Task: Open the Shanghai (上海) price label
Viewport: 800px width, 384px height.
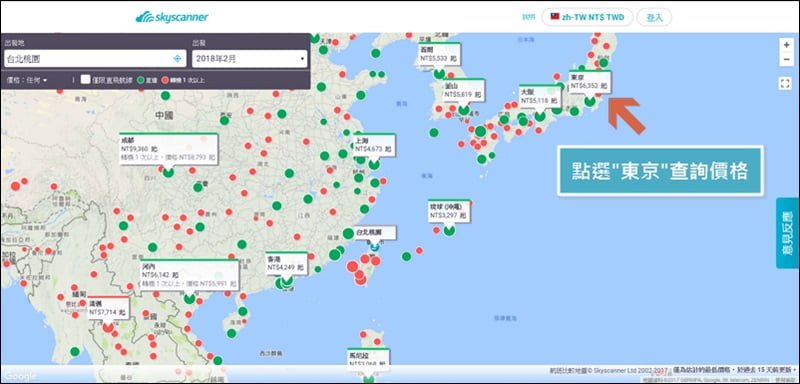Action: pyautogui.click(x=374, y=145)
